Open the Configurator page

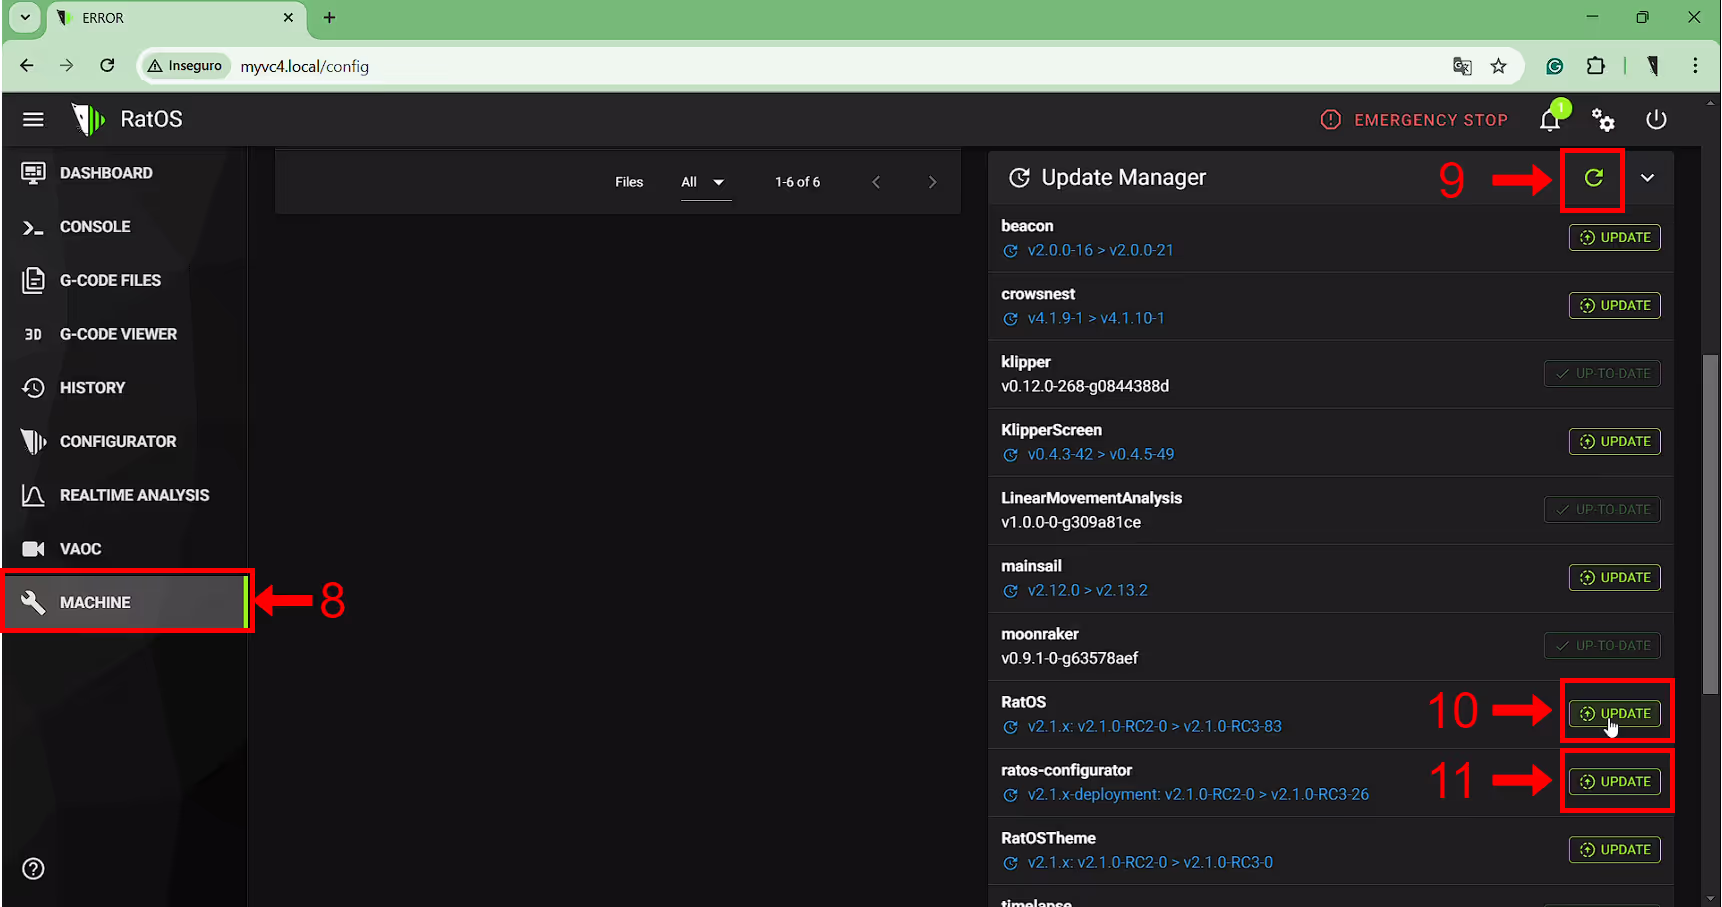pyautogui.click(x=124, y=441)
